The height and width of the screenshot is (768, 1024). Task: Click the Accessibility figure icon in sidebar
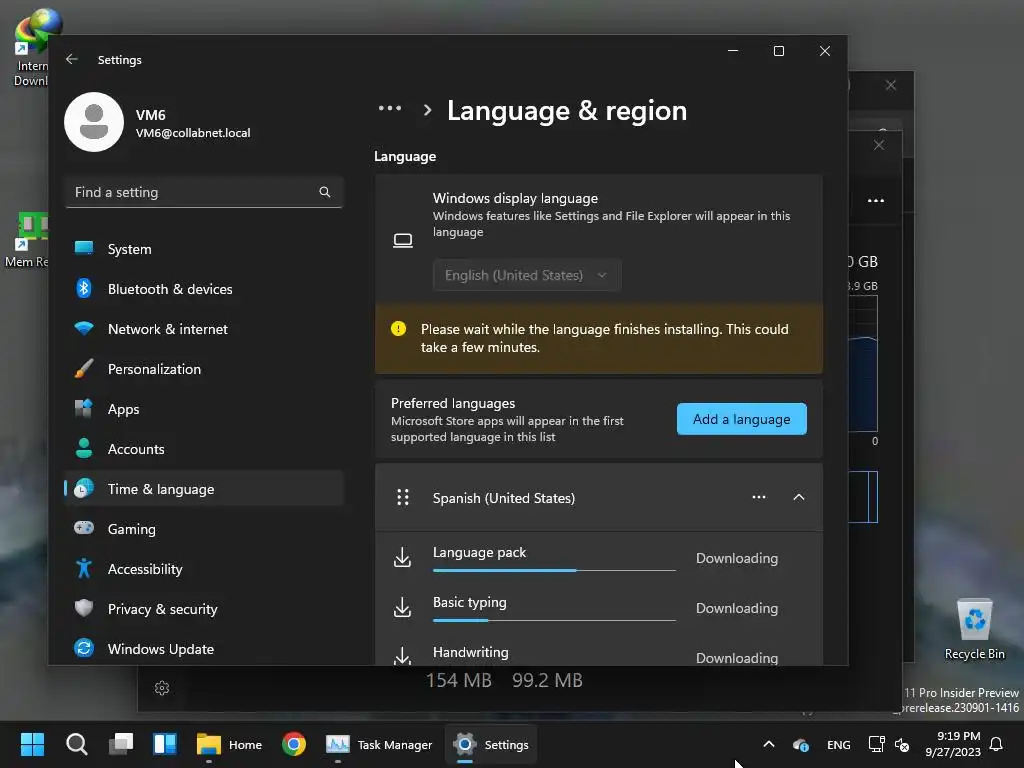(84, 568)
